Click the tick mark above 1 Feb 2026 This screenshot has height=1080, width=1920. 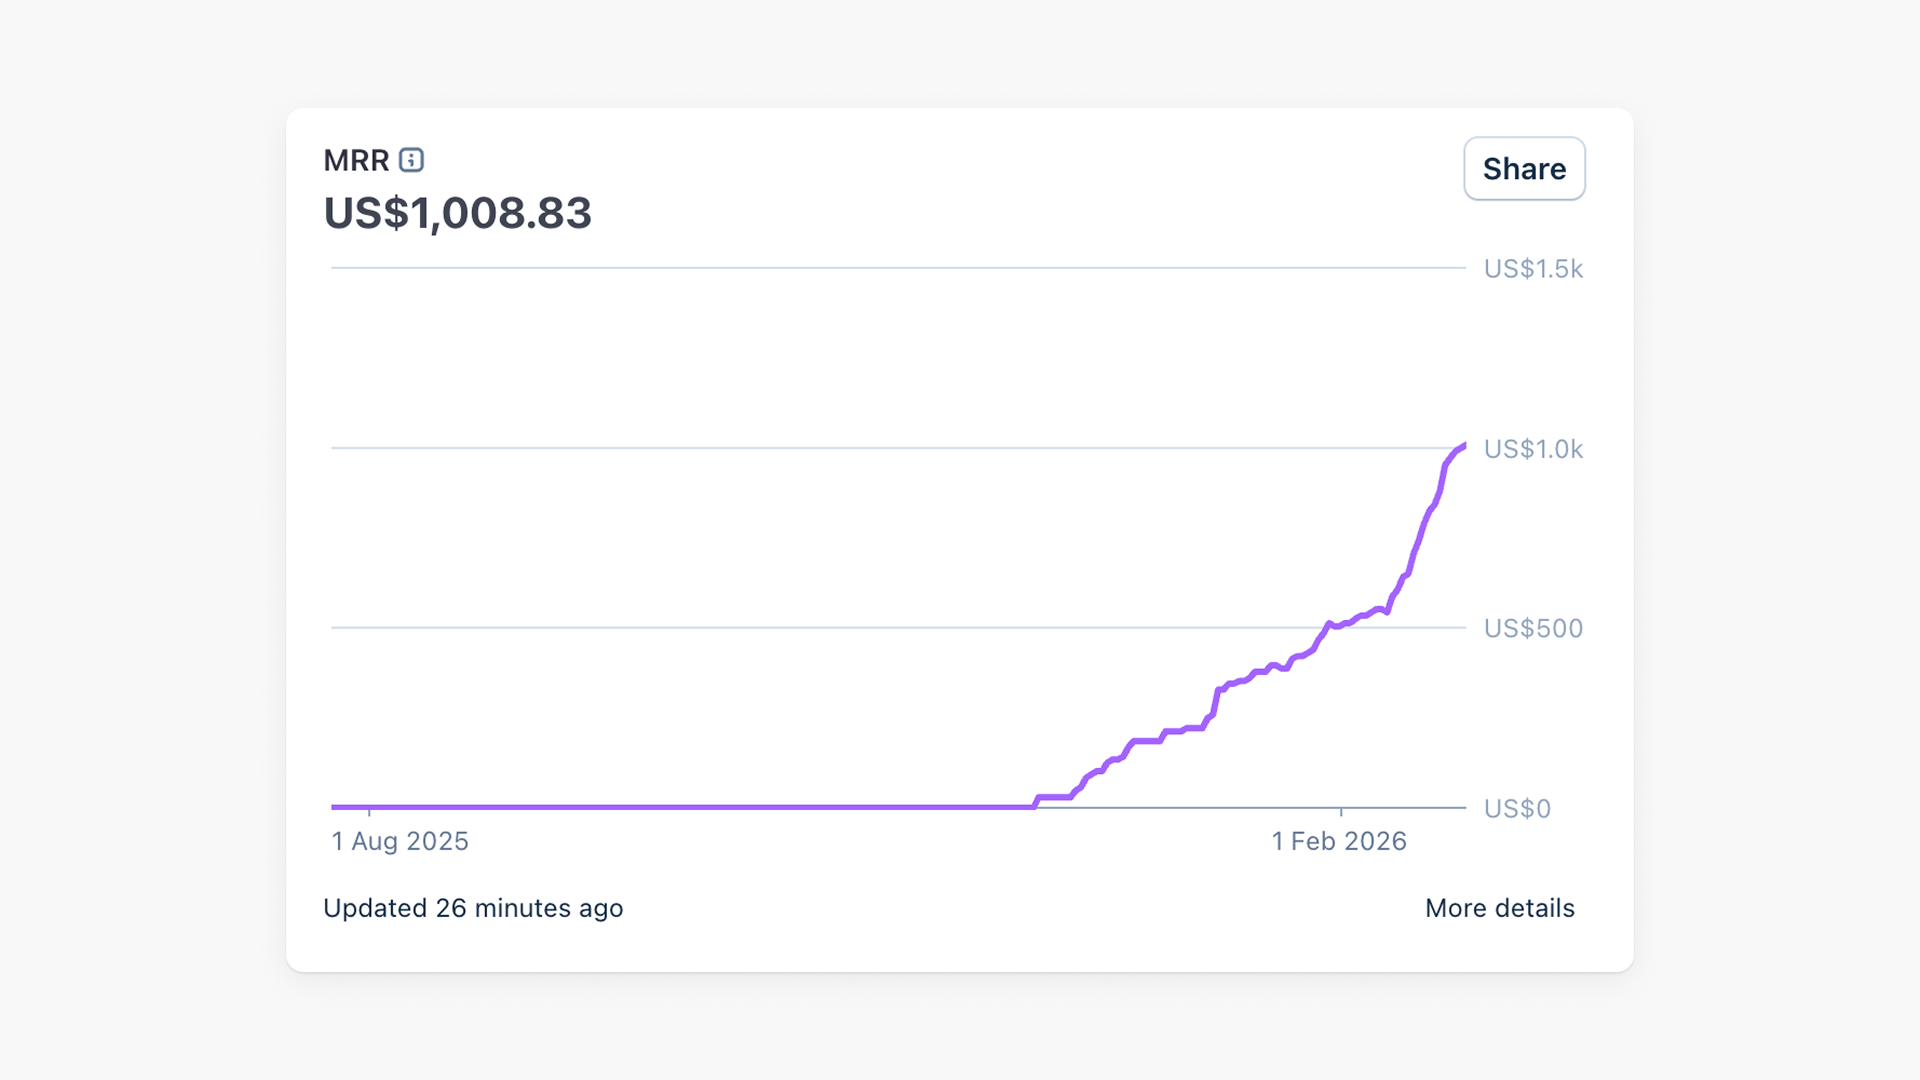(1341, 811)
